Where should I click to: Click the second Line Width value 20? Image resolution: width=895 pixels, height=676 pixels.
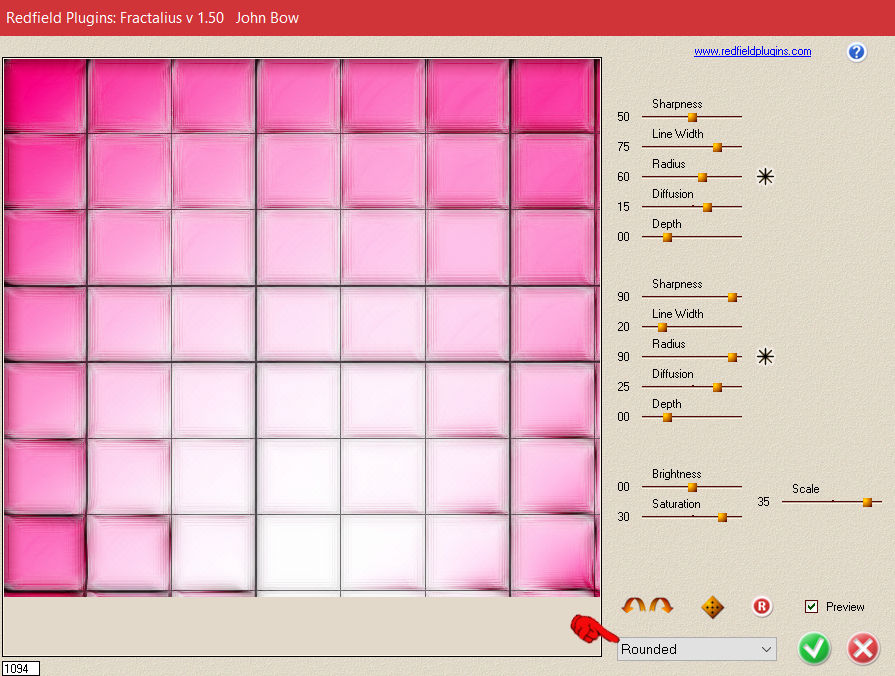[623, 327]
